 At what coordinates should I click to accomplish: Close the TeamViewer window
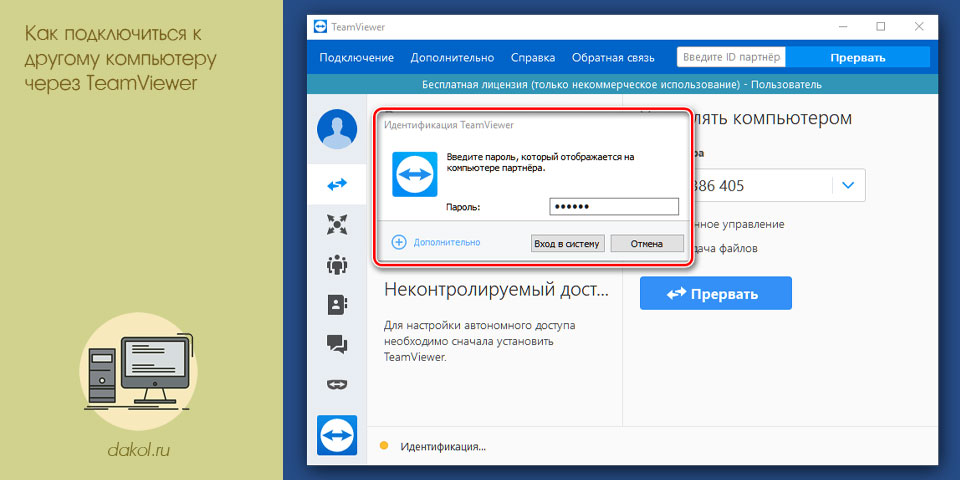[919, 26]
